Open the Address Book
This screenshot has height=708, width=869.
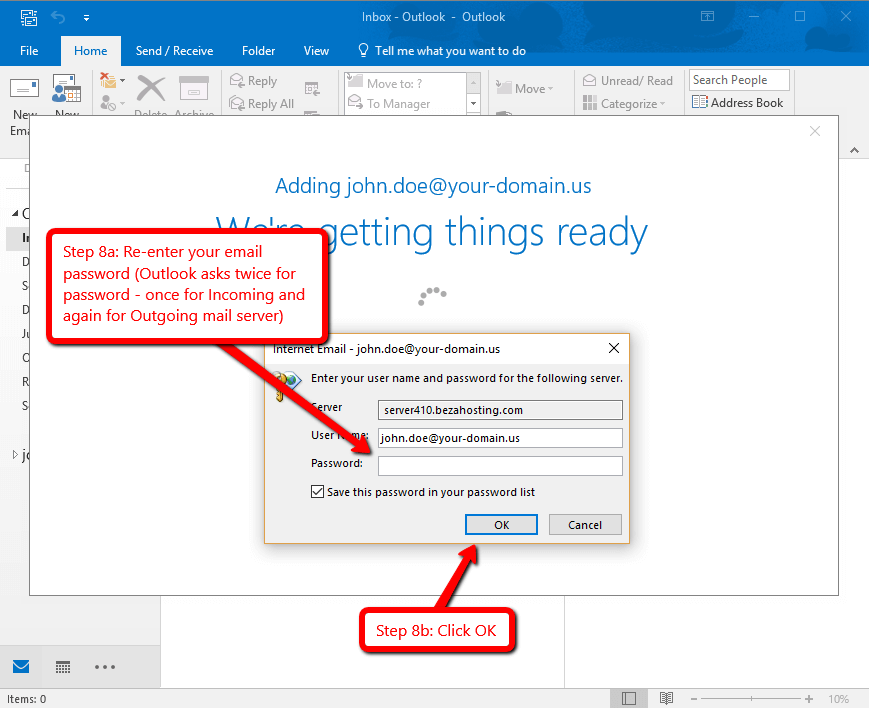[x=738, y=103]
